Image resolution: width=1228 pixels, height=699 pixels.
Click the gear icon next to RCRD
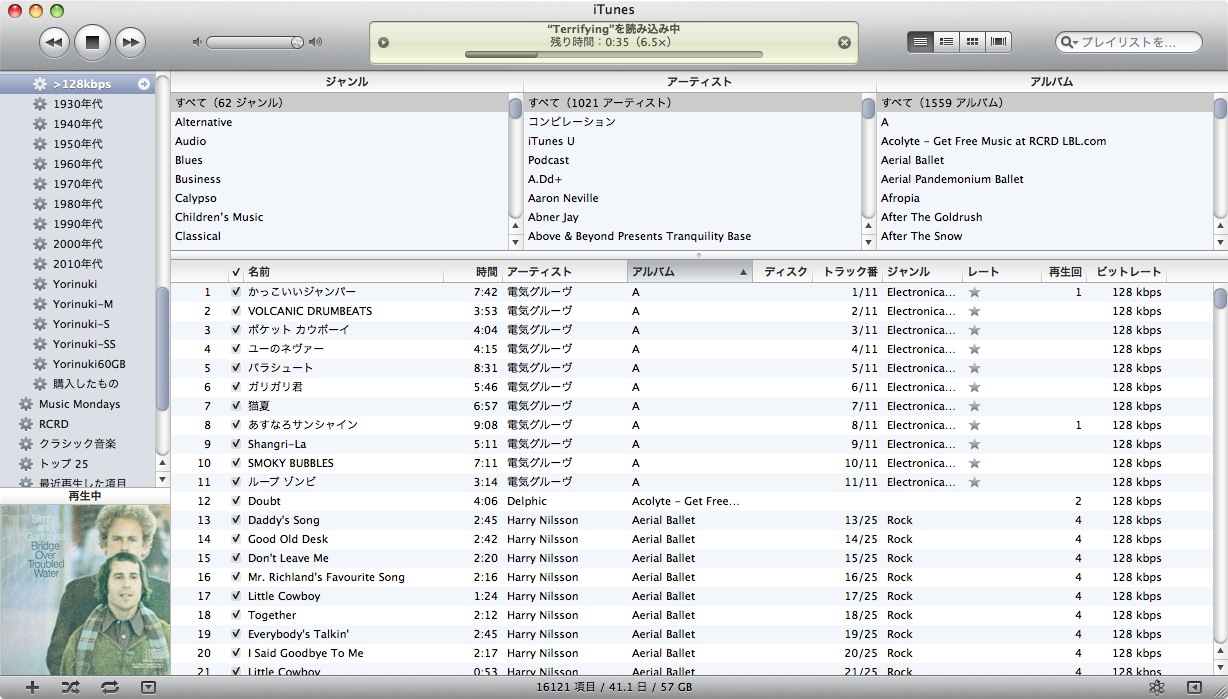pyautogui.click(x=25, y=424)
